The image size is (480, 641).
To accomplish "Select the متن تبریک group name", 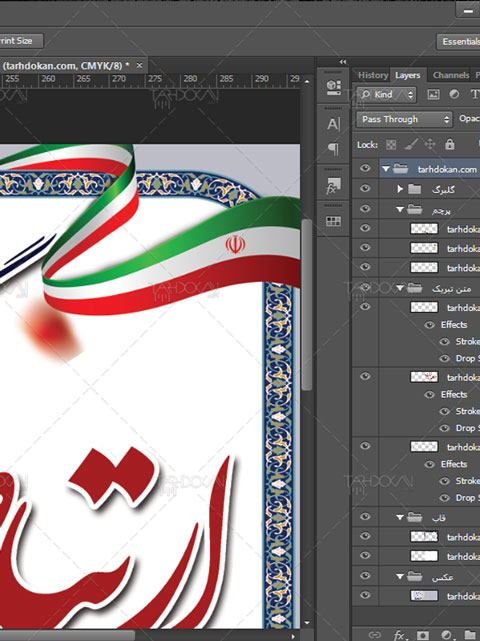I will [451, 289].
